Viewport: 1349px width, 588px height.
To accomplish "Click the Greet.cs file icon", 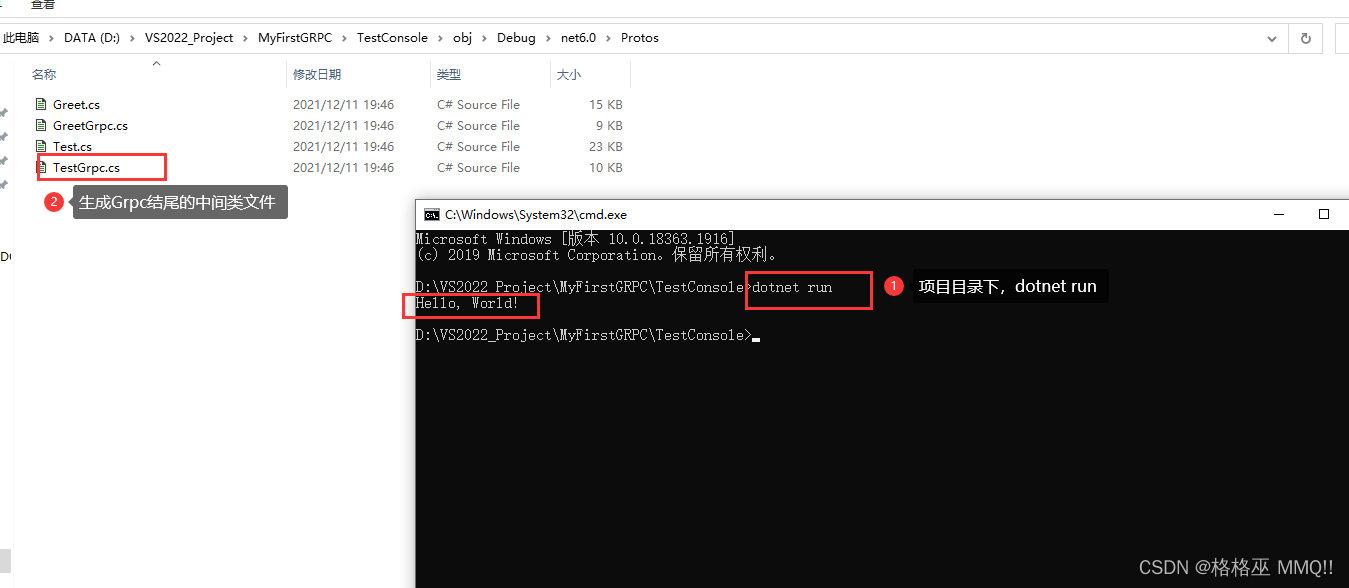I will (41, 104).
